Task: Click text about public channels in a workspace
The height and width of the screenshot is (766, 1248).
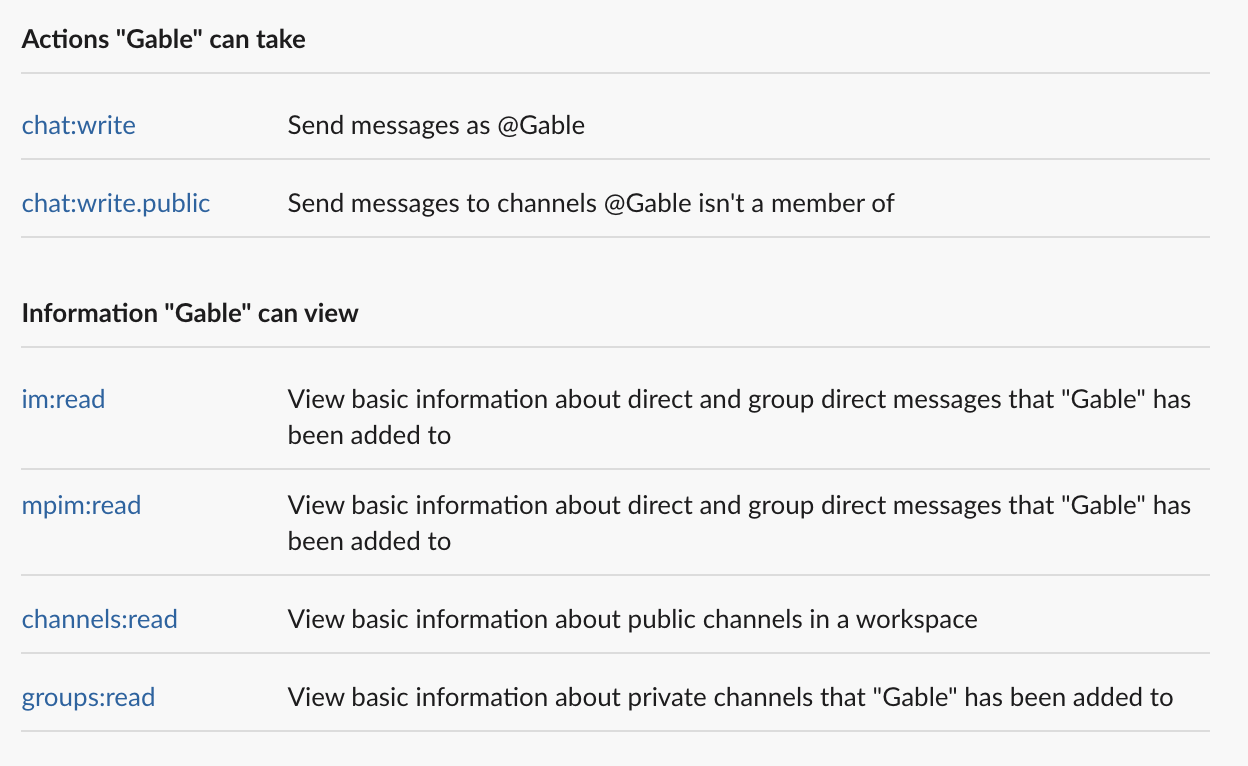Action: (632, 619)
